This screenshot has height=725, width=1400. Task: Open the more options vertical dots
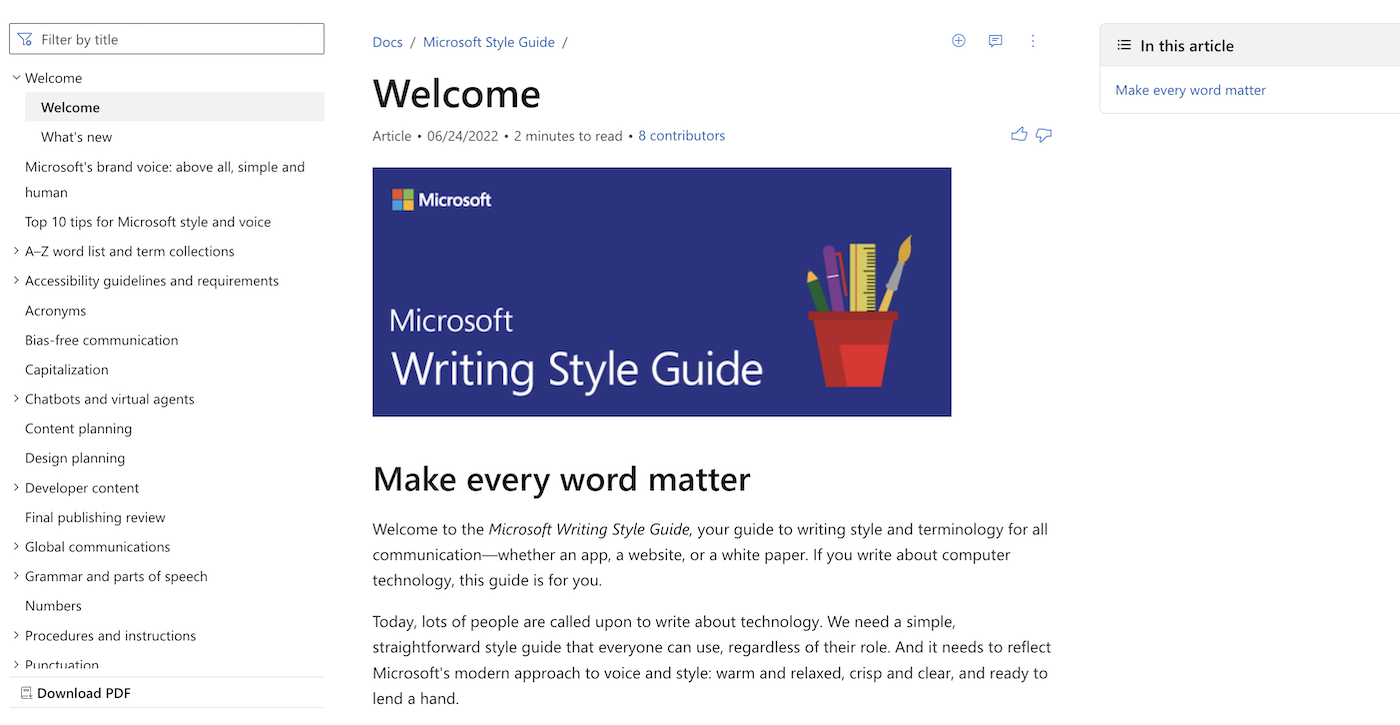point(1033,41)
